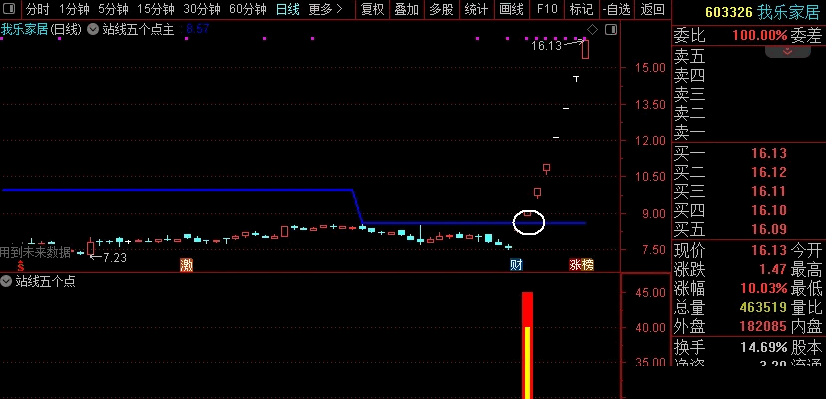Click the 换手 value 14.69%
This screenshot has width=826, height=399.
763,347
